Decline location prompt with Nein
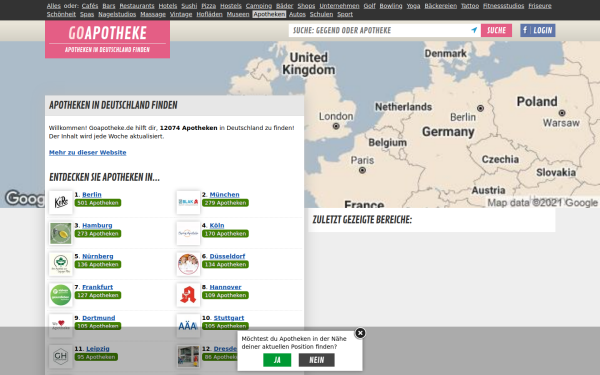 (x=316, y=360)
